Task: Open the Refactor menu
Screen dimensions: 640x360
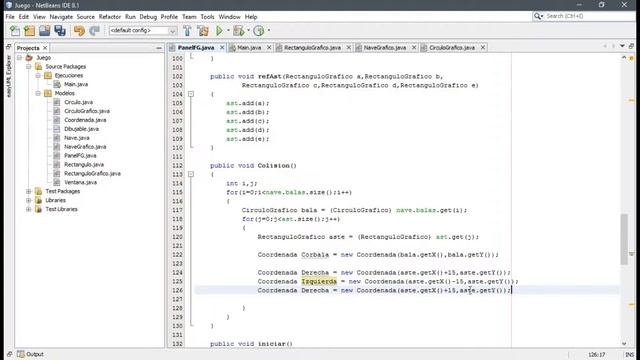Action: click(110, 17)
